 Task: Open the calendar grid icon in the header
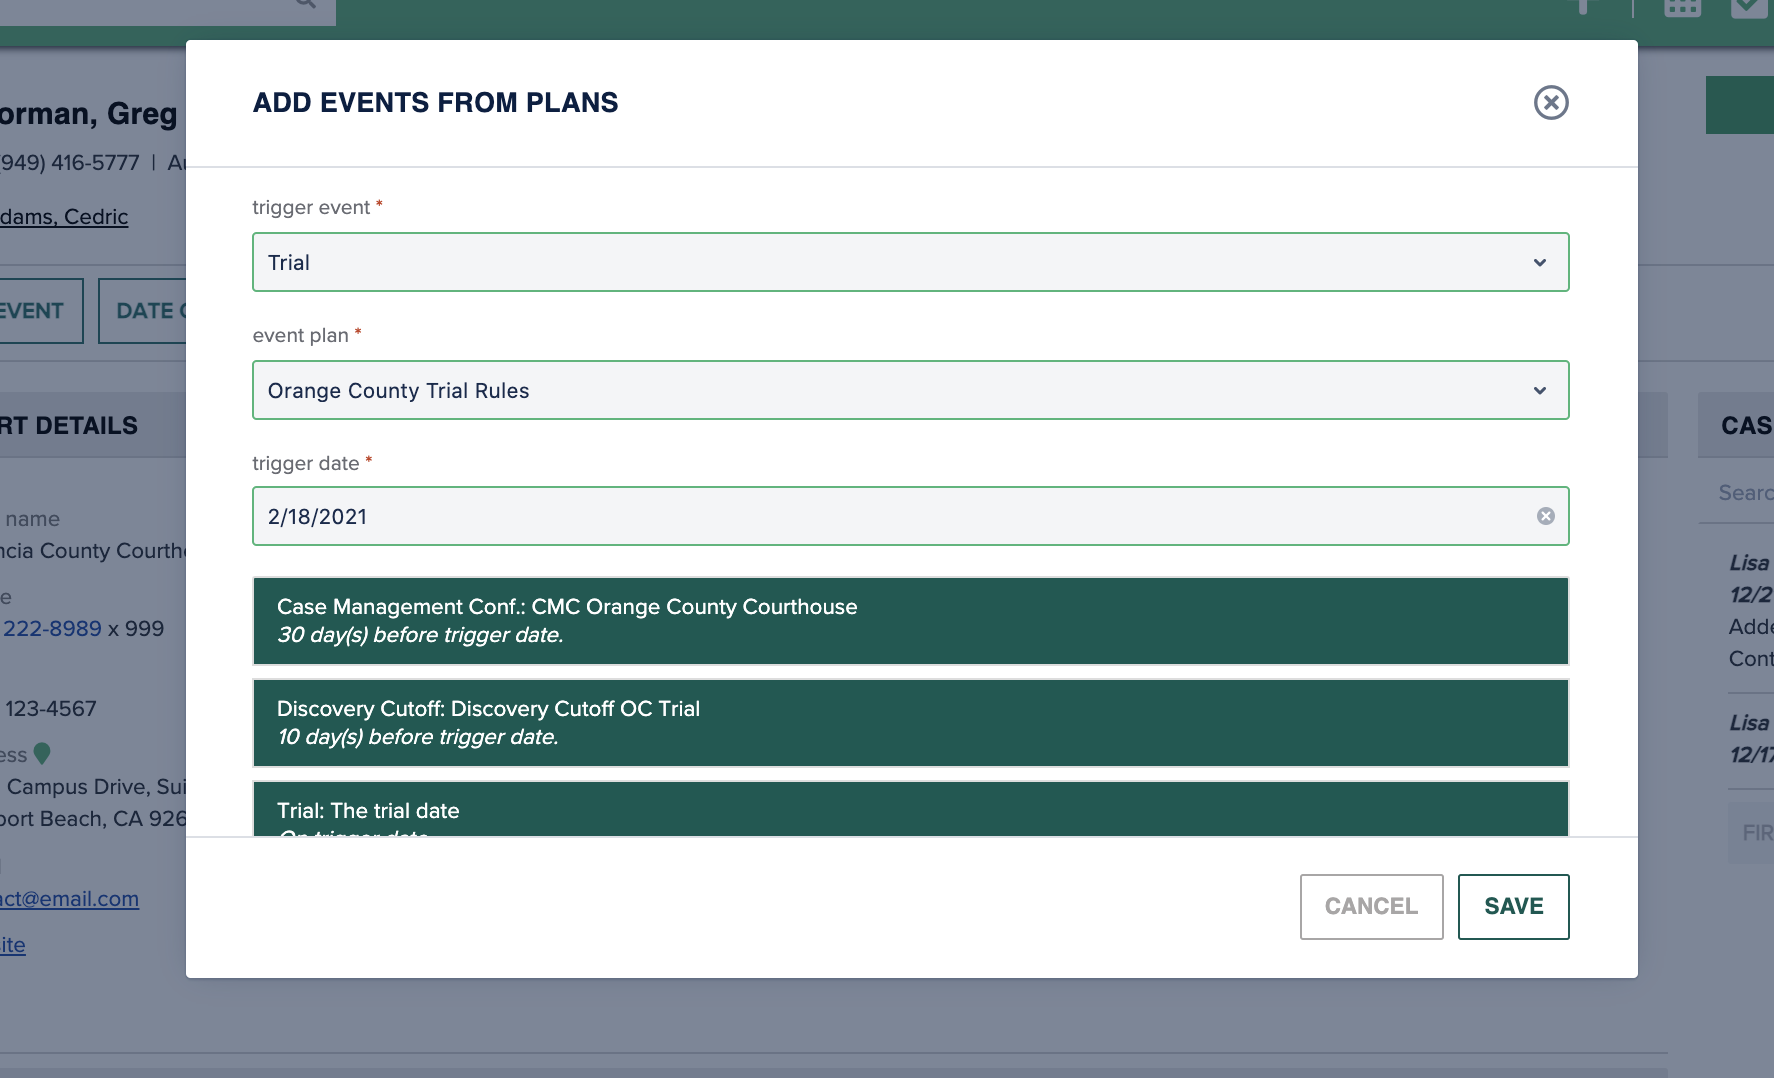[1682, 6]
